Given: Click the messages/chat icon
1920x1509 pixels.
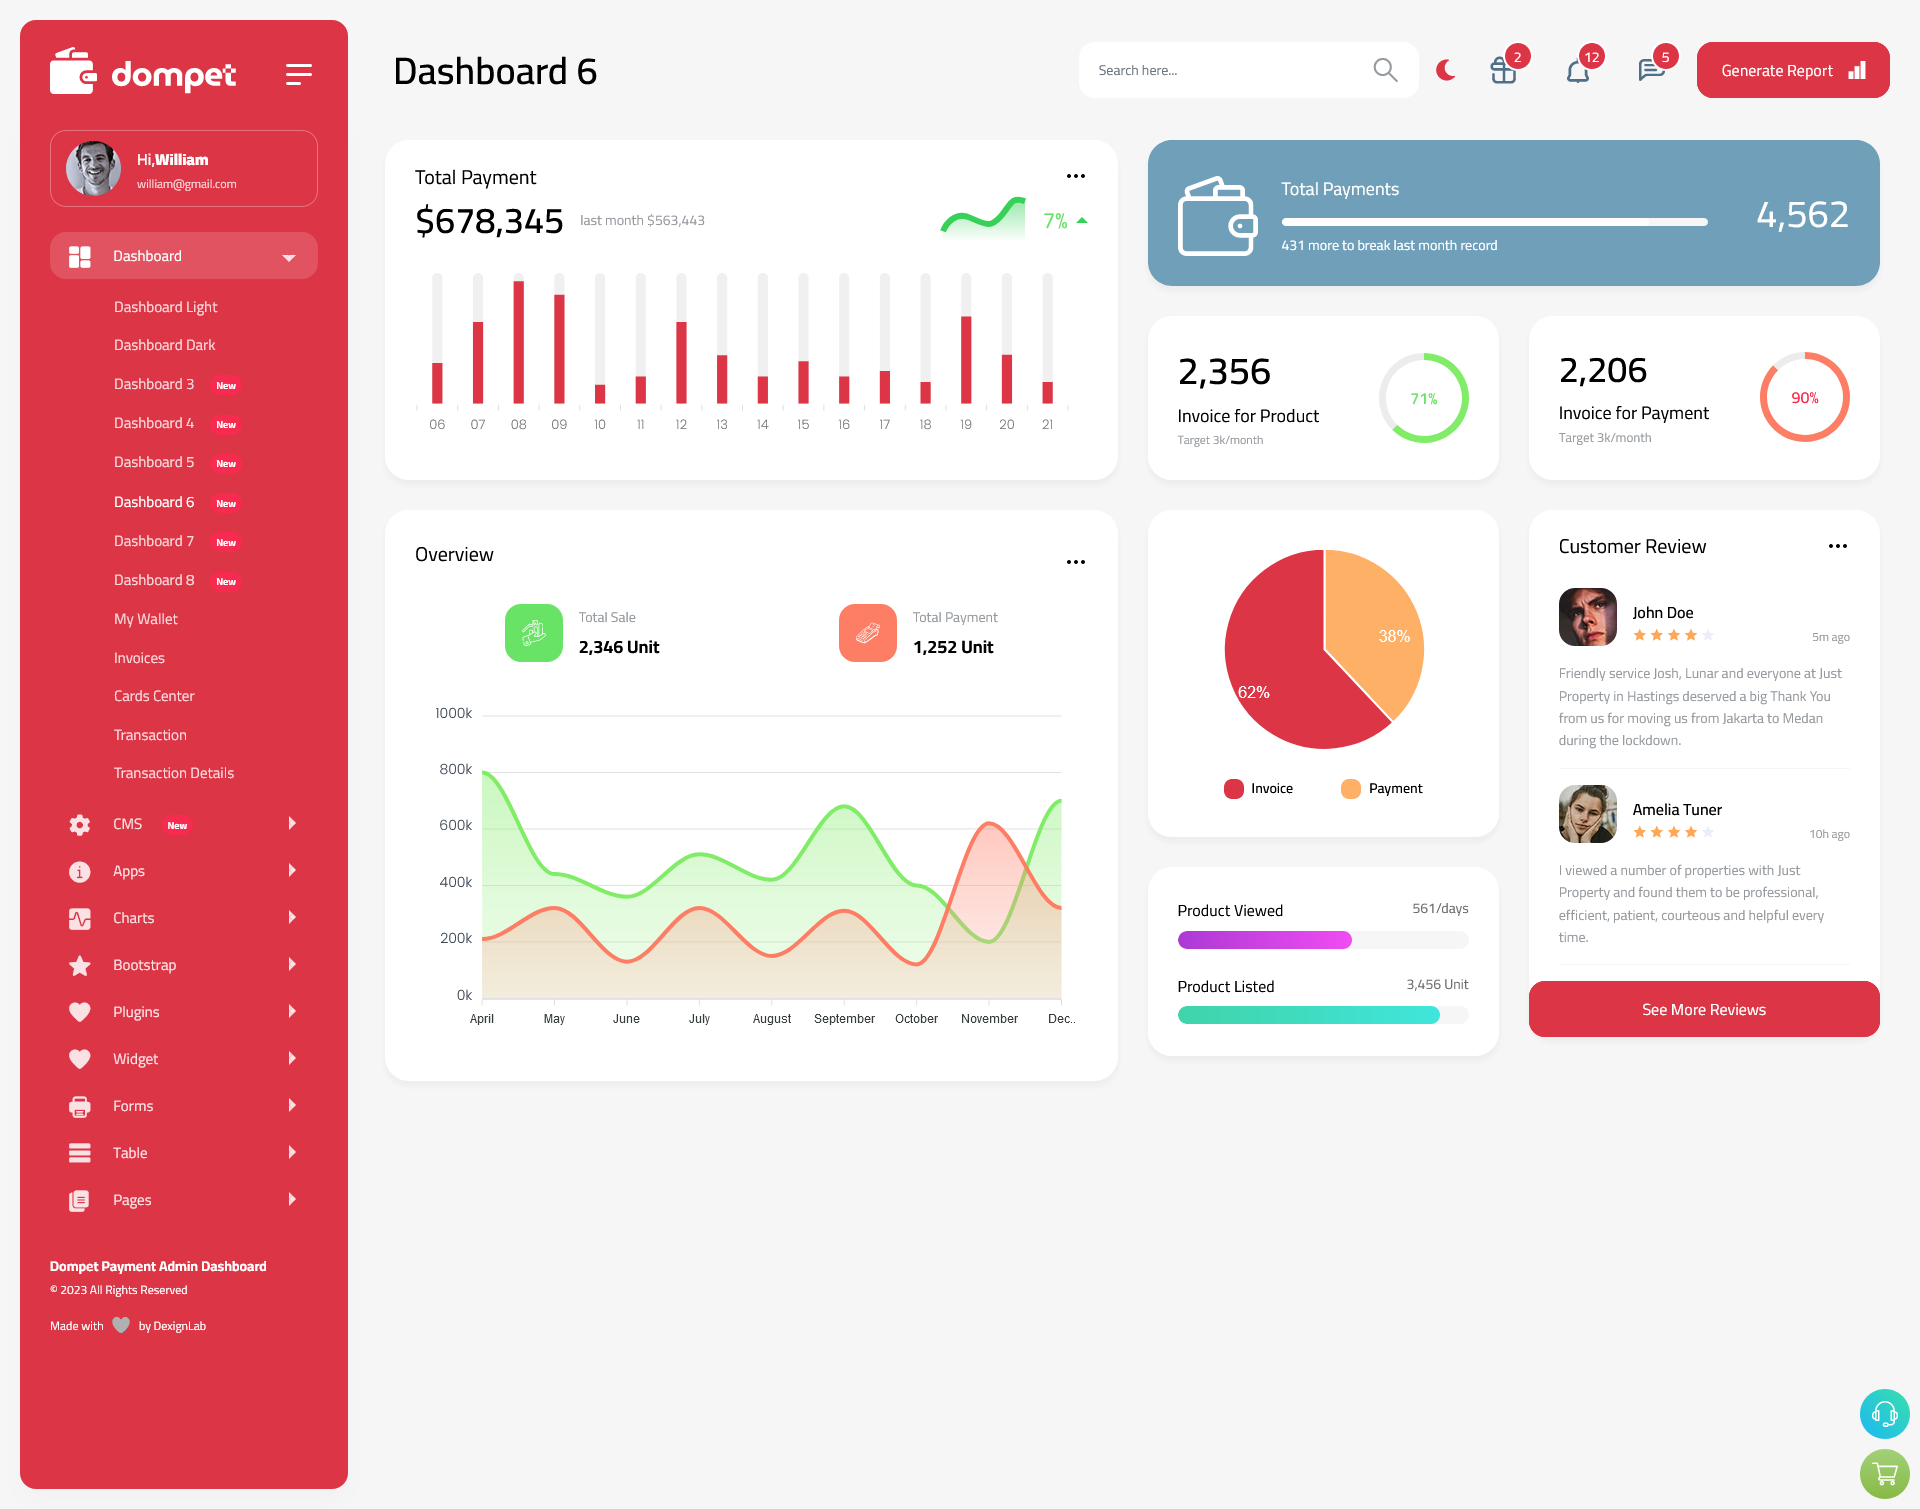Looking at the screenshot, I should [1649, 70].
